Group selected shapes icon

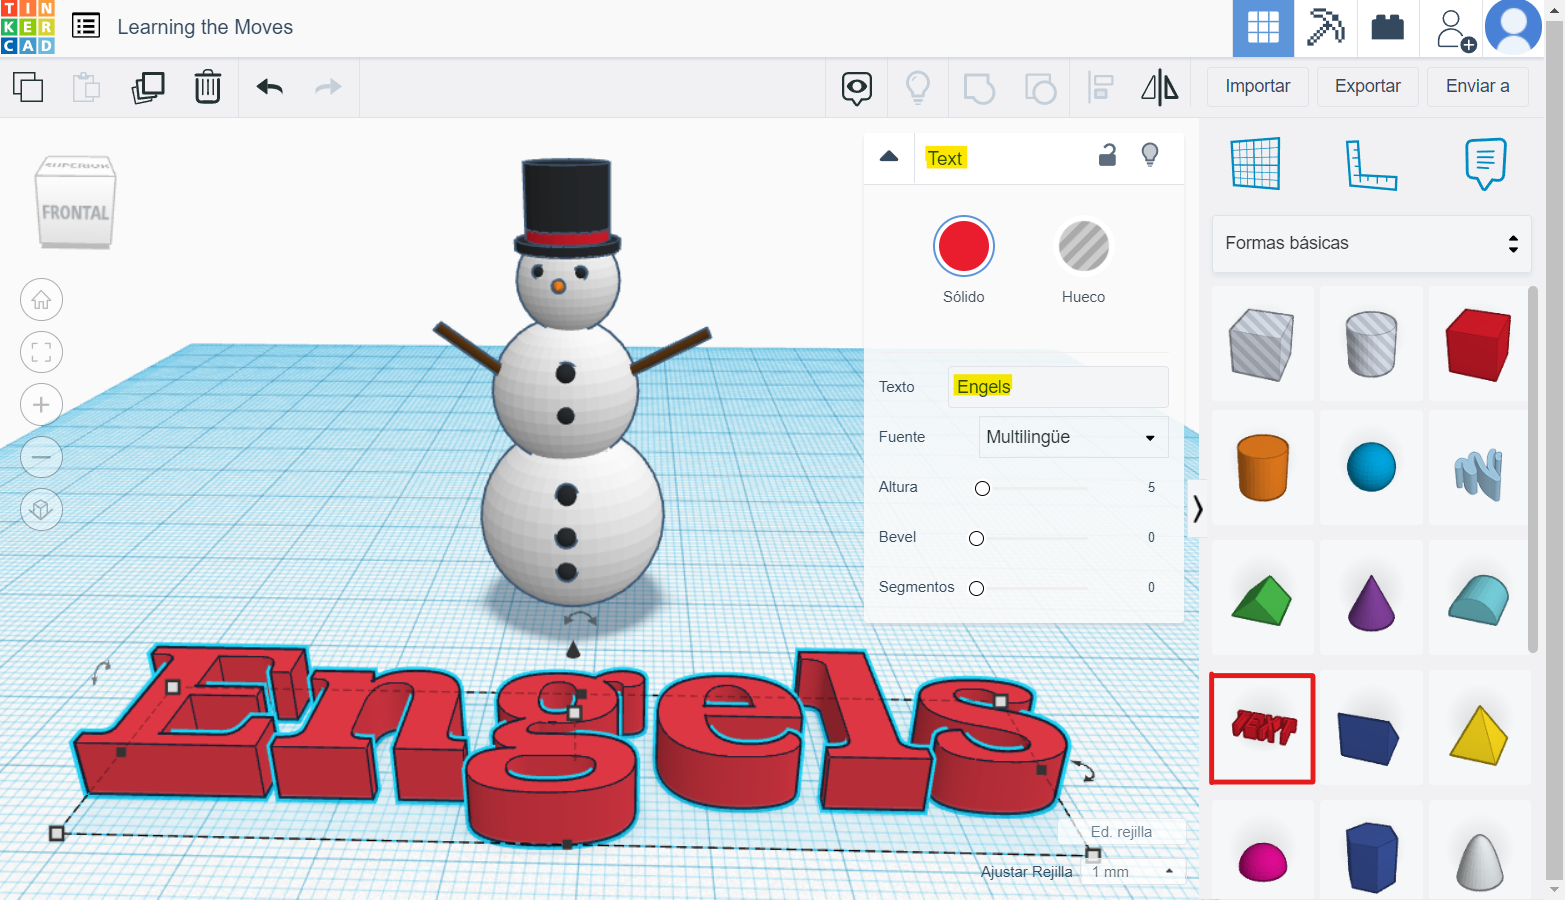click(979, 88)
